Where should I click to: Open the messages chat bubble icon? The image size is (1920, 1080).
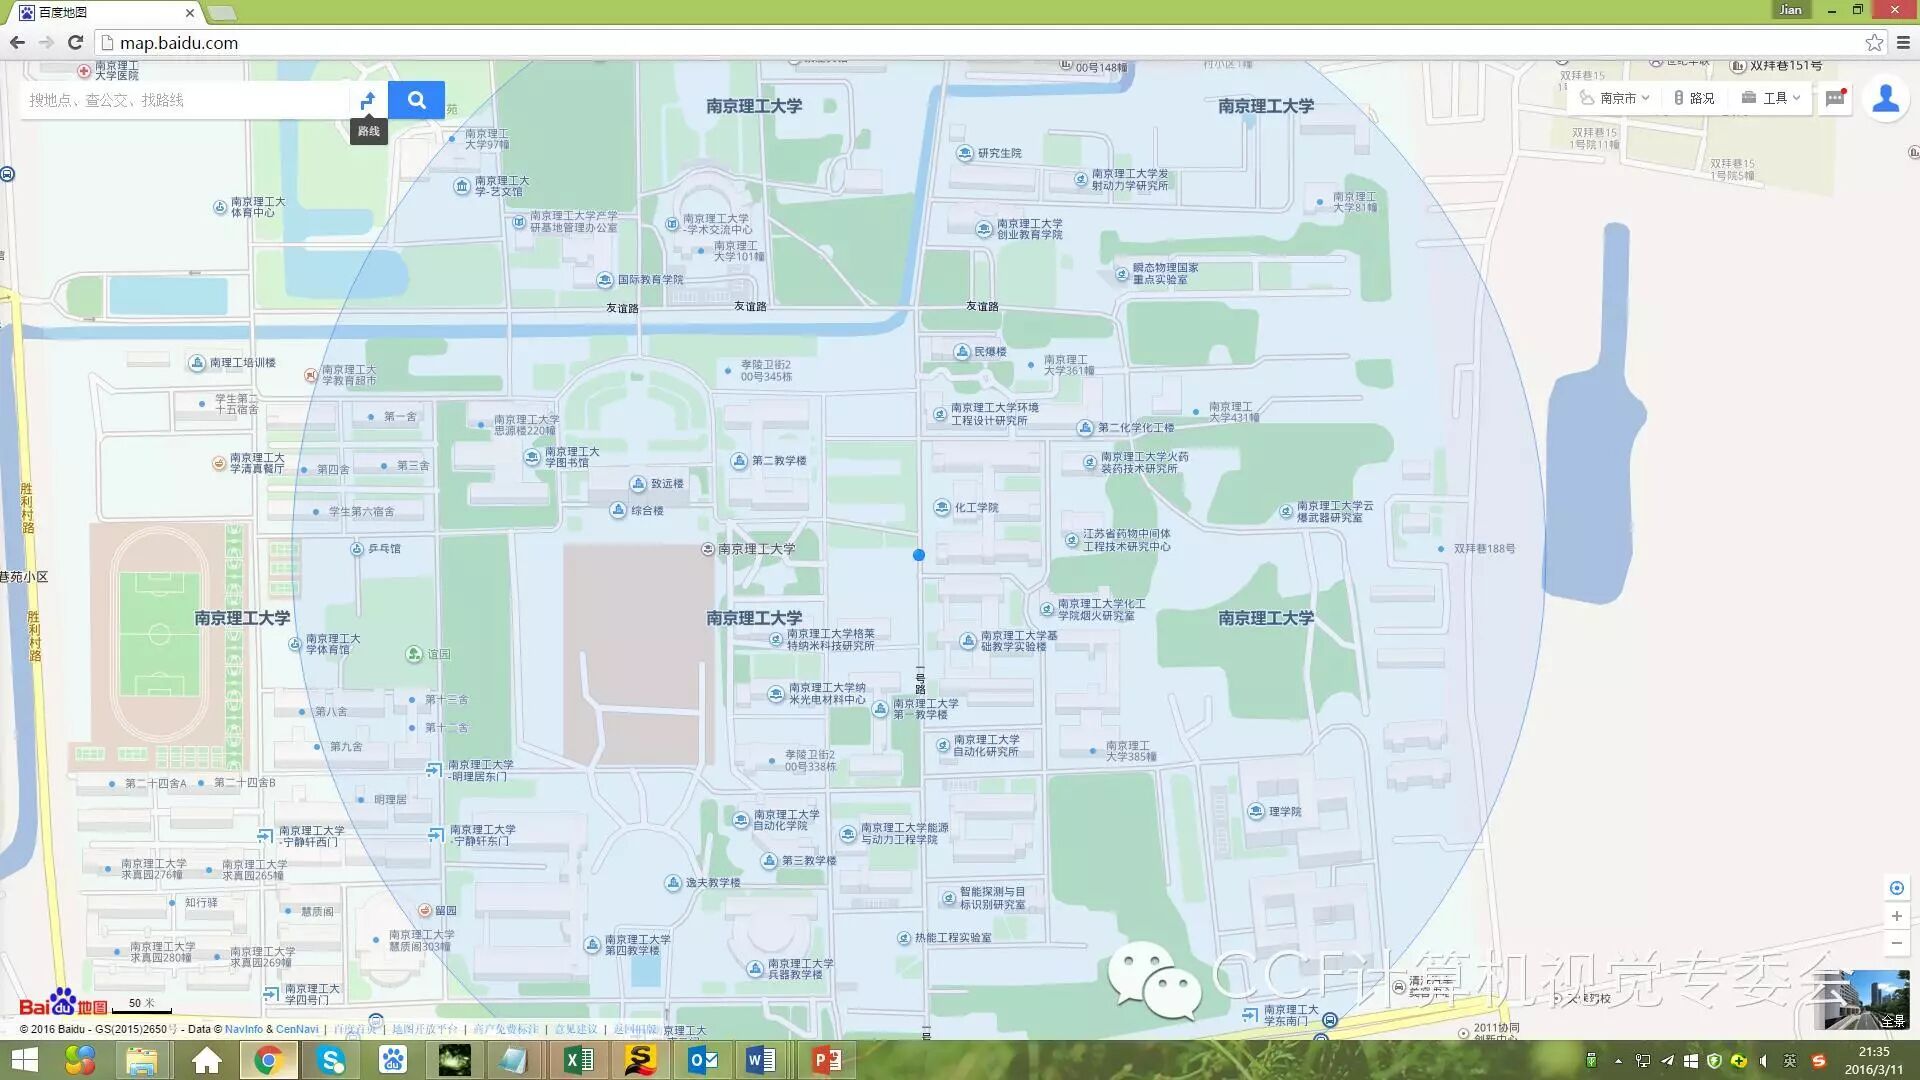[x=1835, y=98]
